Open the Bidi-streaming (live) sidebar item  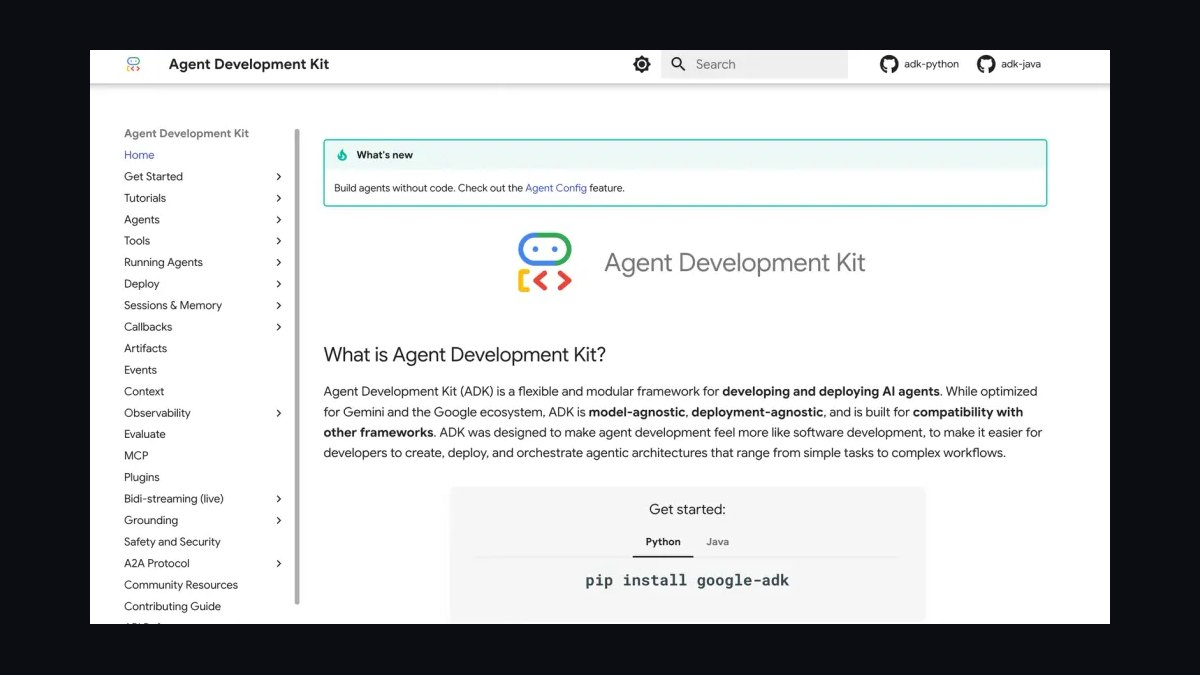click(174, 499)
